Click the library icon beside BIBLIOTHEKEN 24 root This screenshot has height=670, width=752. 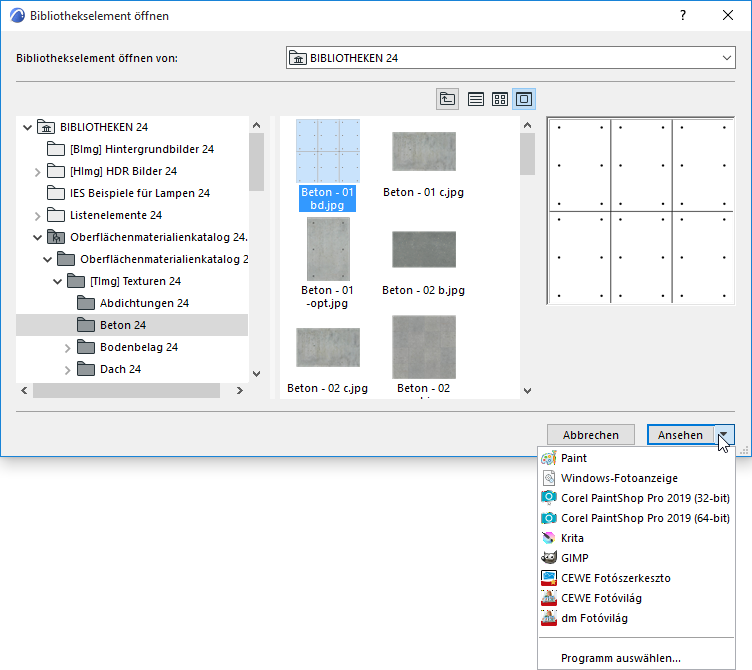click(46, 127)
